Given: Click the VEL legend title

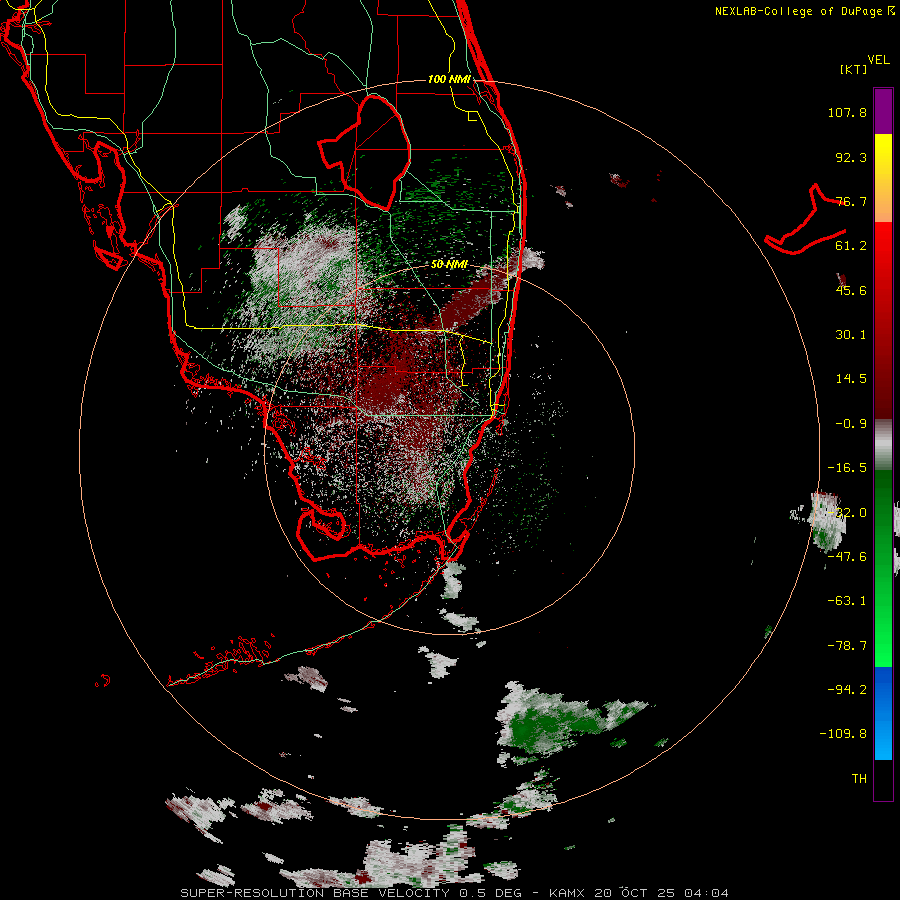Looking at the screenshot, I should [878, 60].
